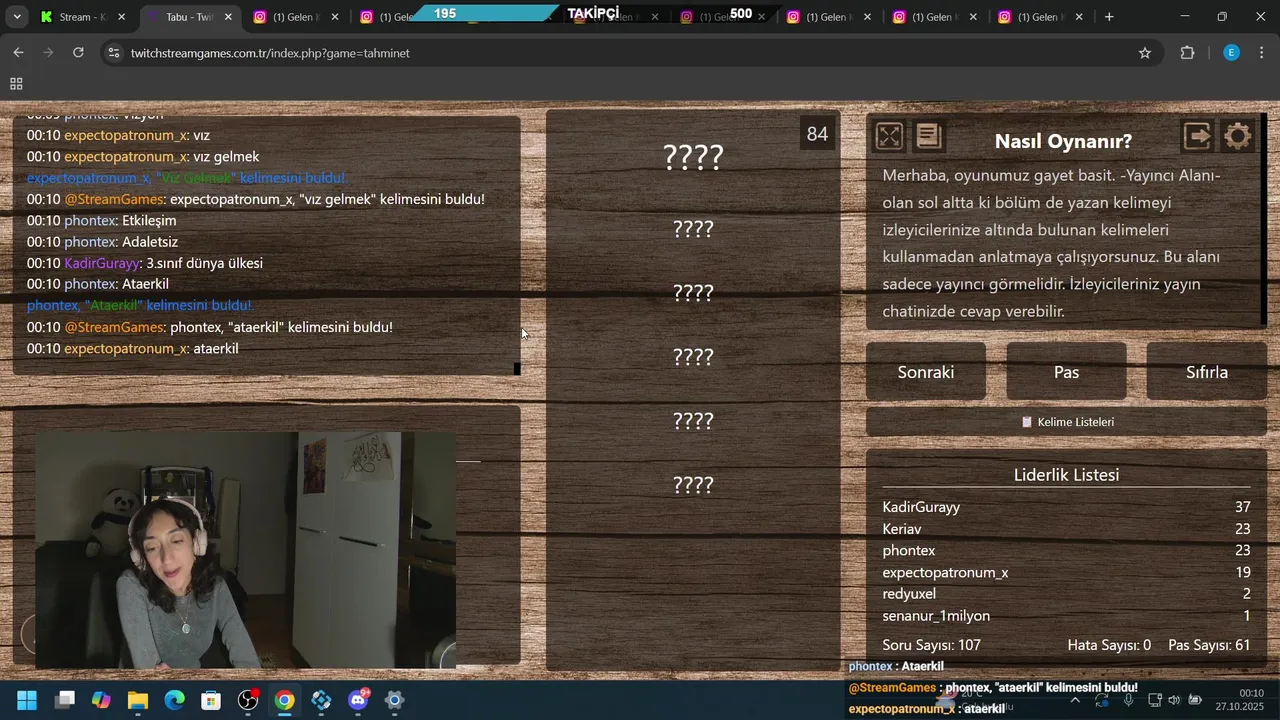Open Settings gear on taskbar
The width and height of the screenshot is (1280, 720).
[x=395, y=700]
